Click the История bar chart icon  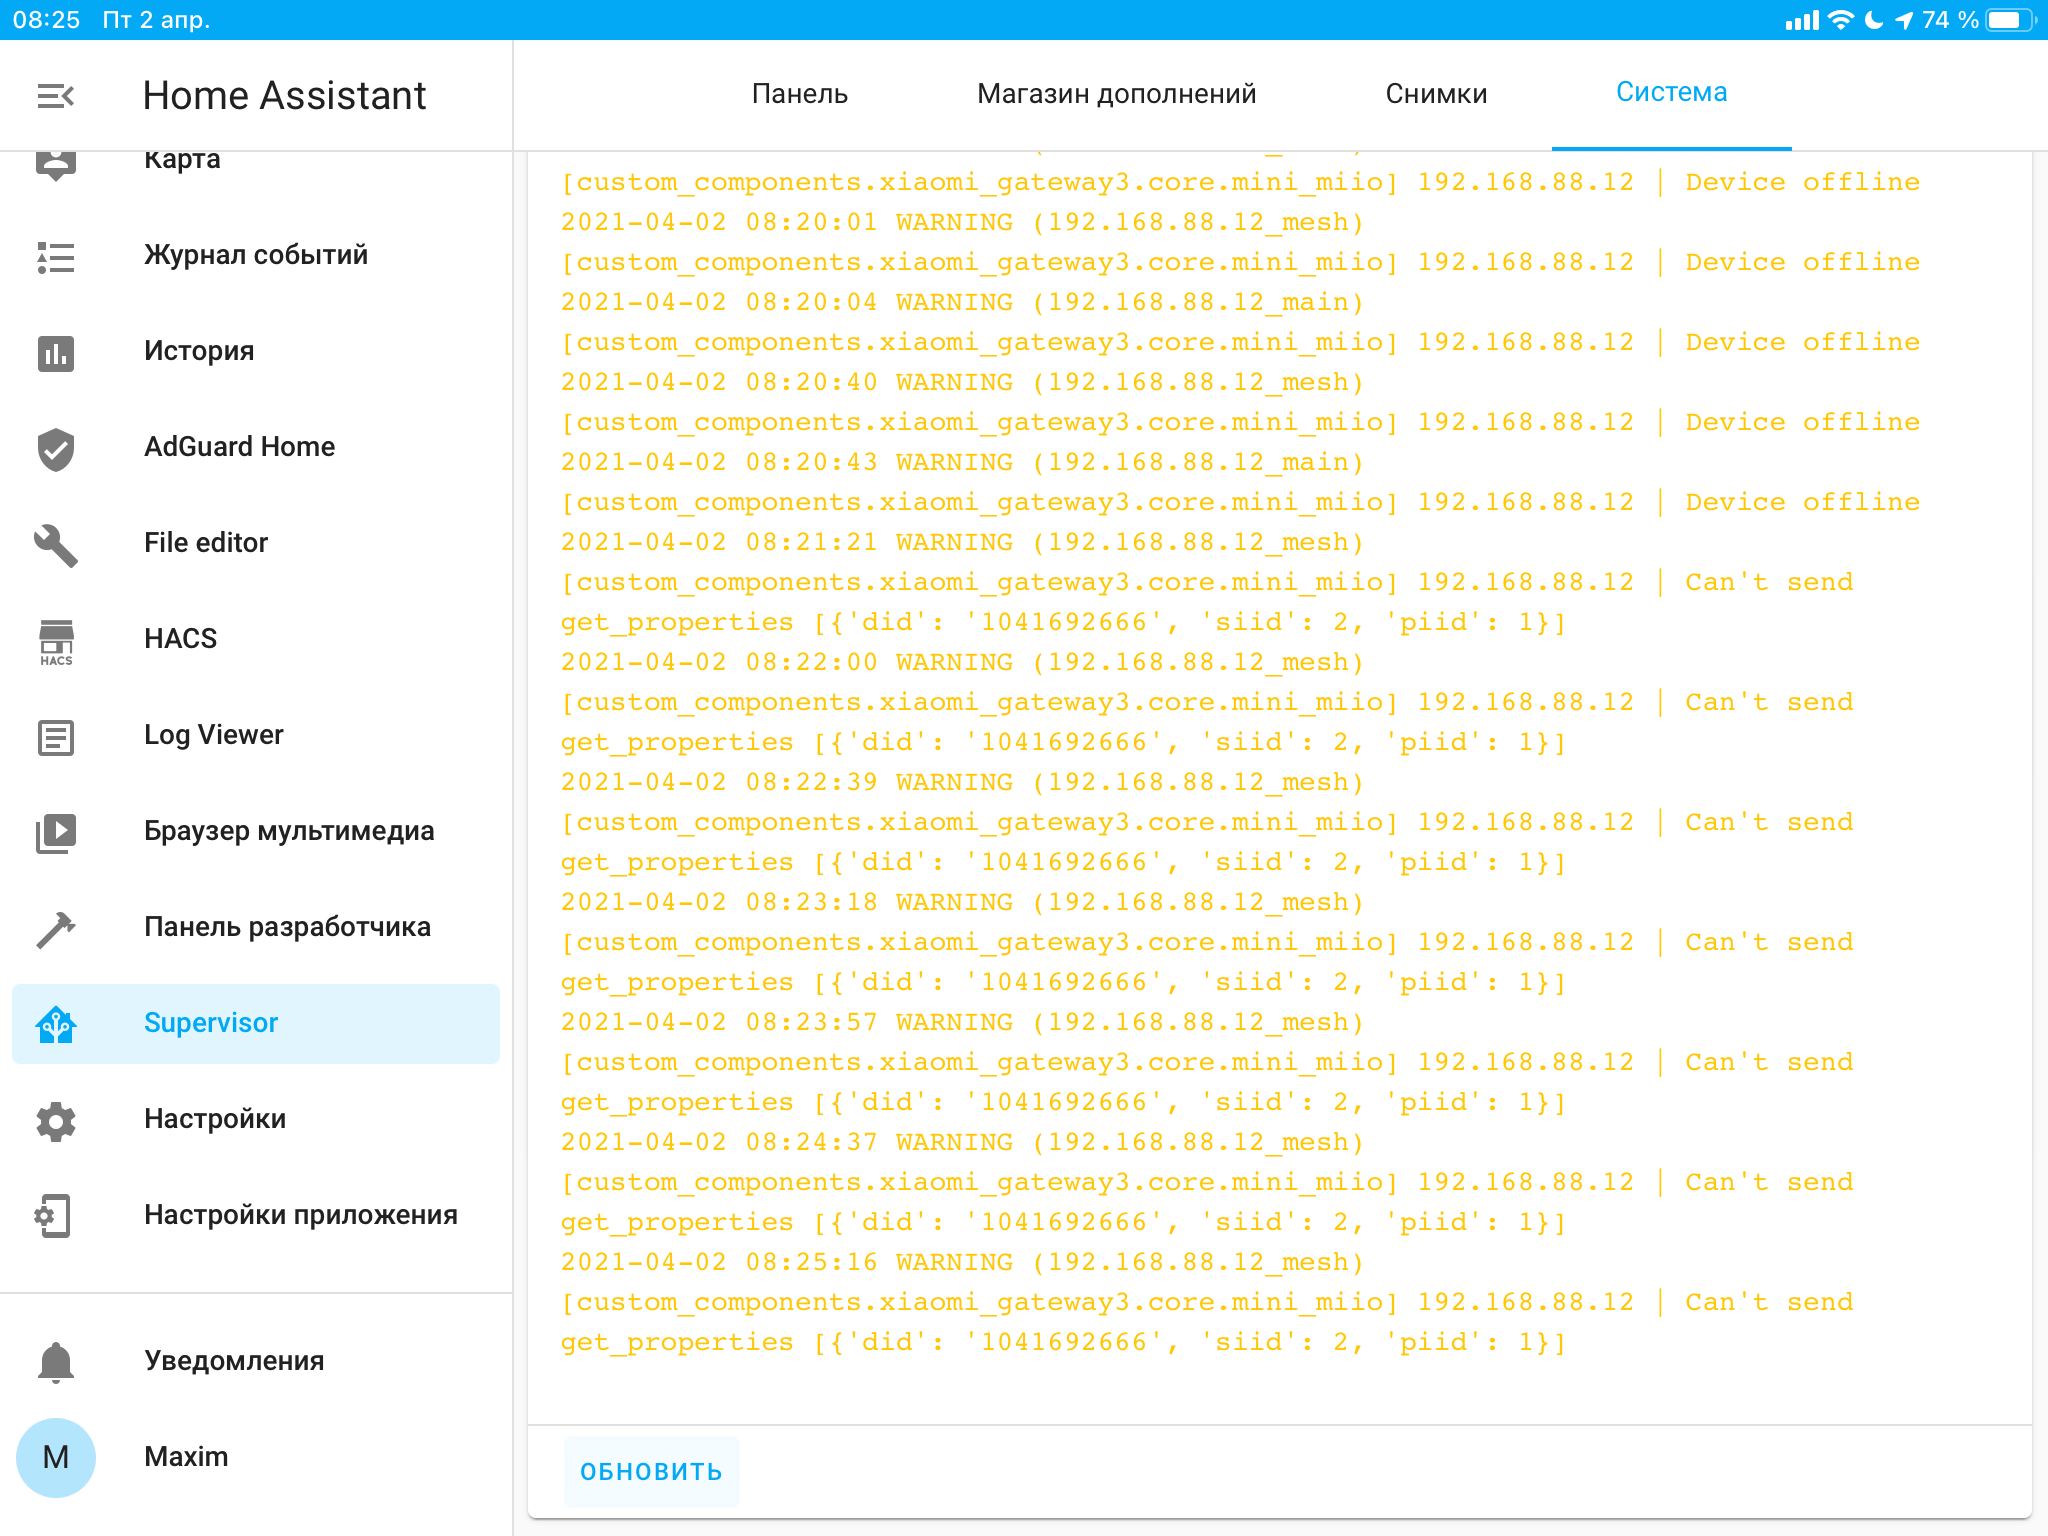point(56,353)
